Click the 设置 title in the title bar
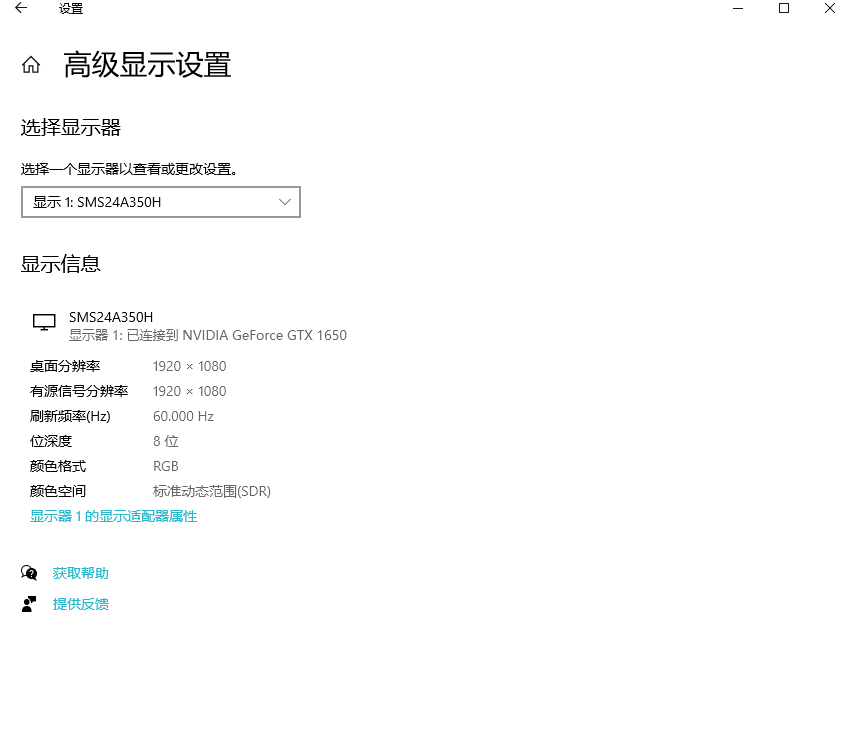Image resolution: width=847 pixels, height=756 pixels. [x=72, y=9]
